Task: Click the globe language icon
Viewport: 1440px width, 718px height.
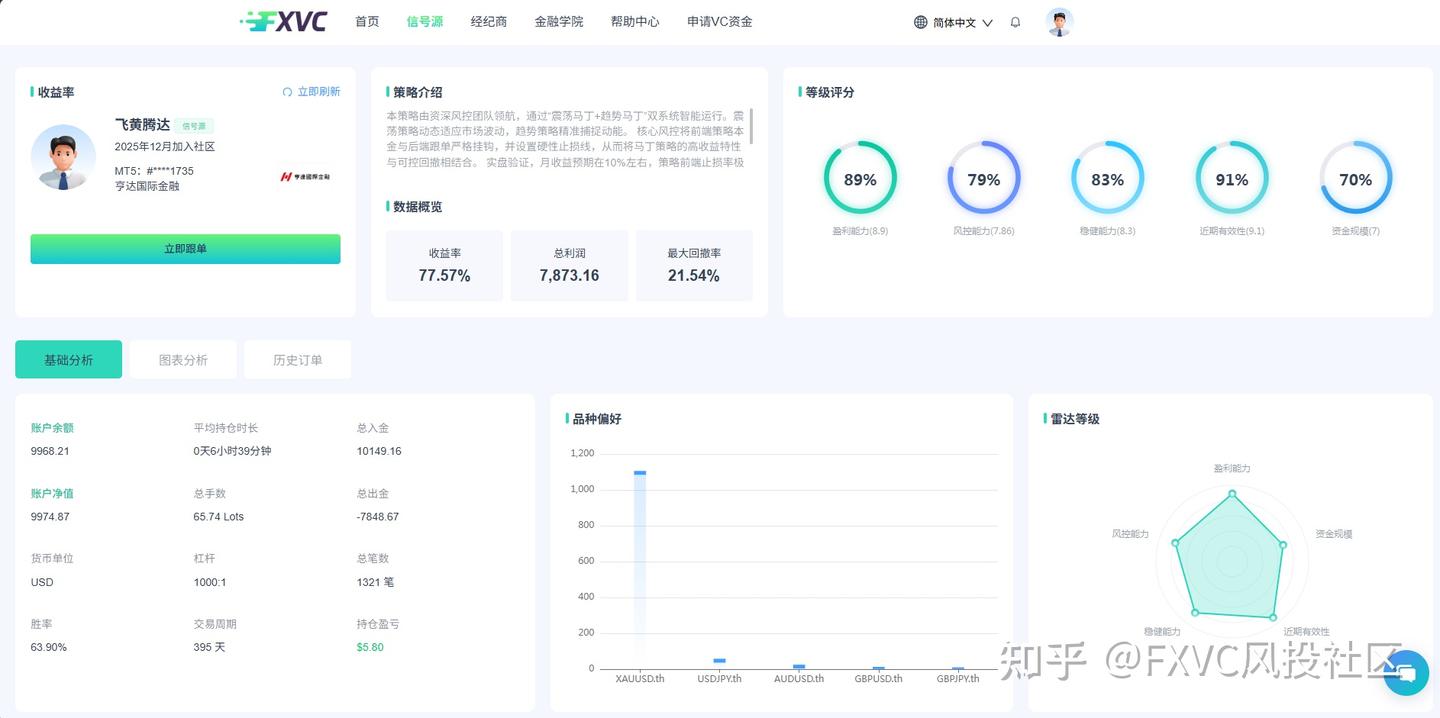Action: [921, 22]
